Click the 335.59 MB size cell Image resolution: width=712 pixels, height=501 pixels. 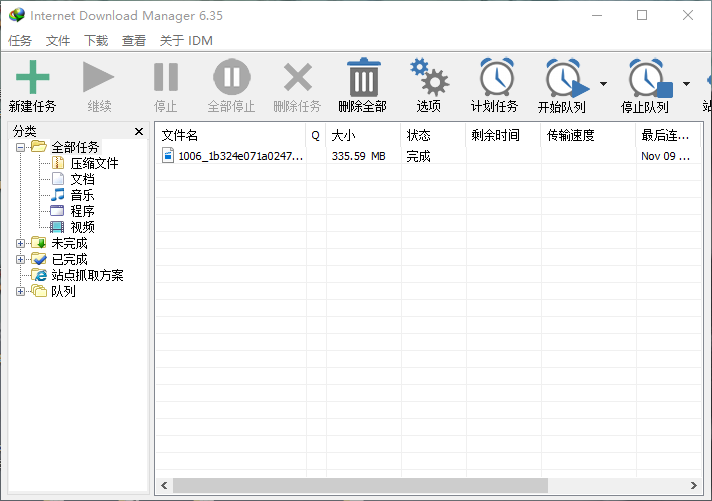358,156
